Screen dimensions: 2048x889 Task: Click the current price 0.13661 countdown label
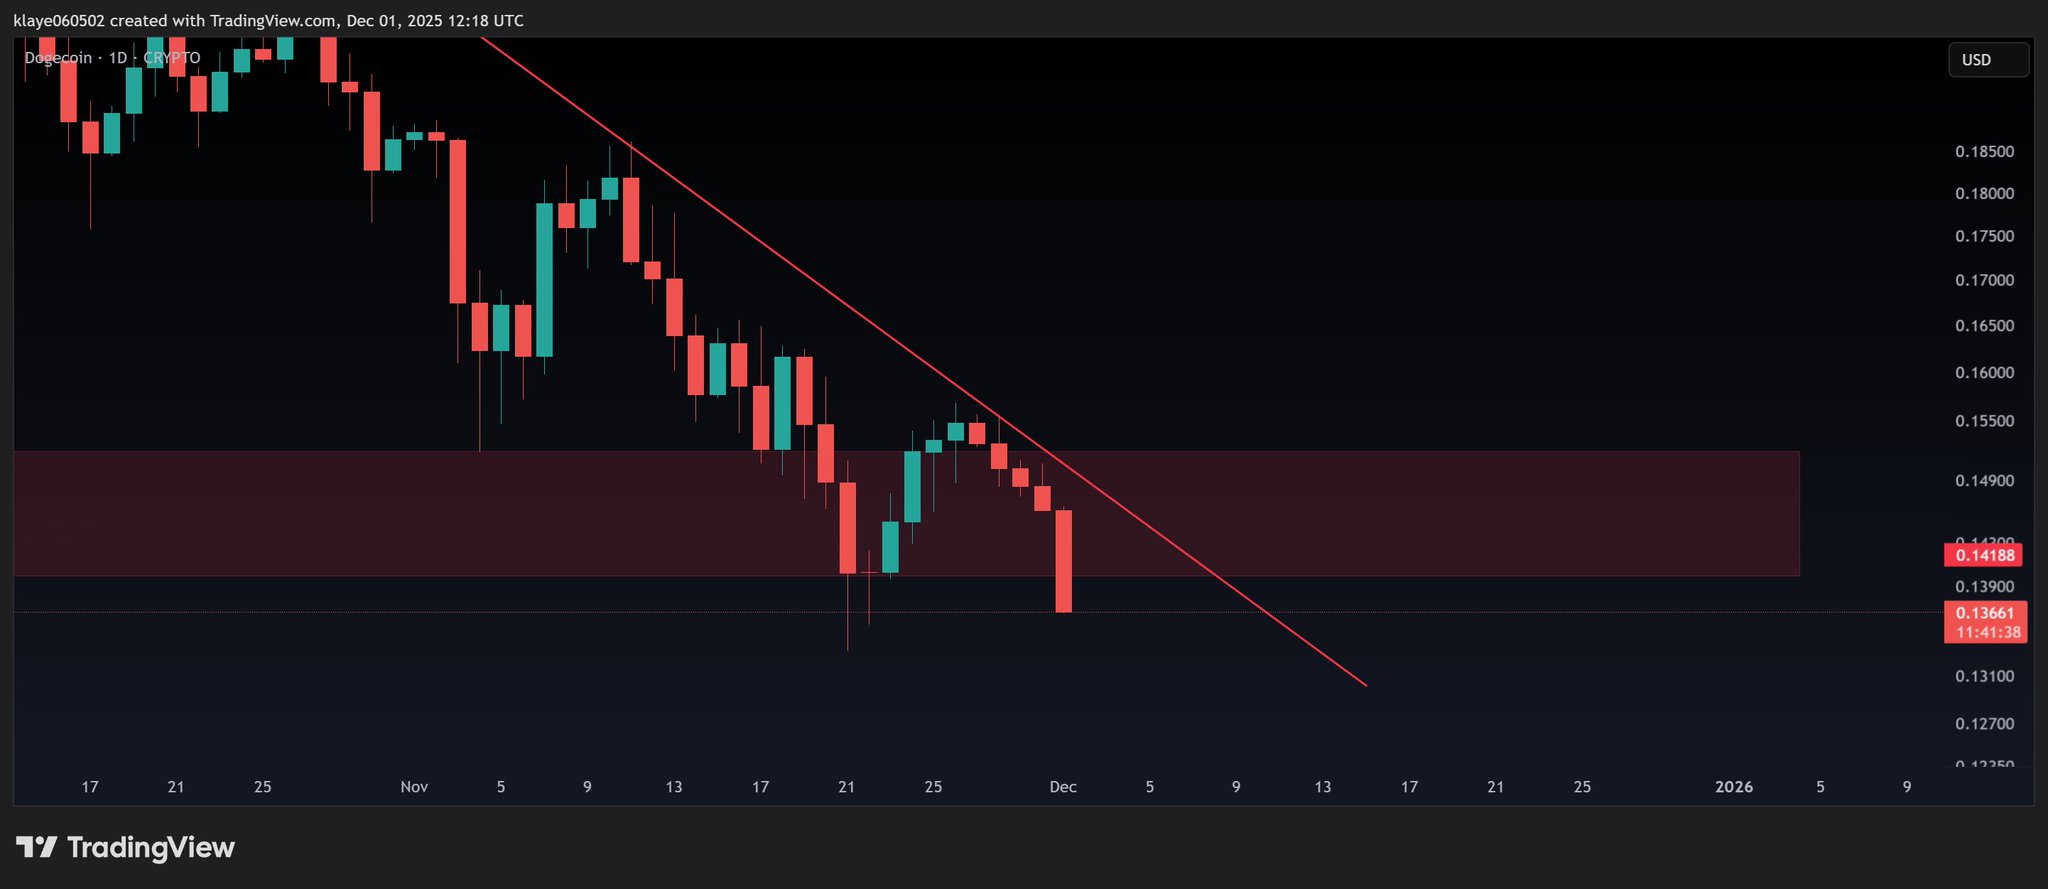1984,622
